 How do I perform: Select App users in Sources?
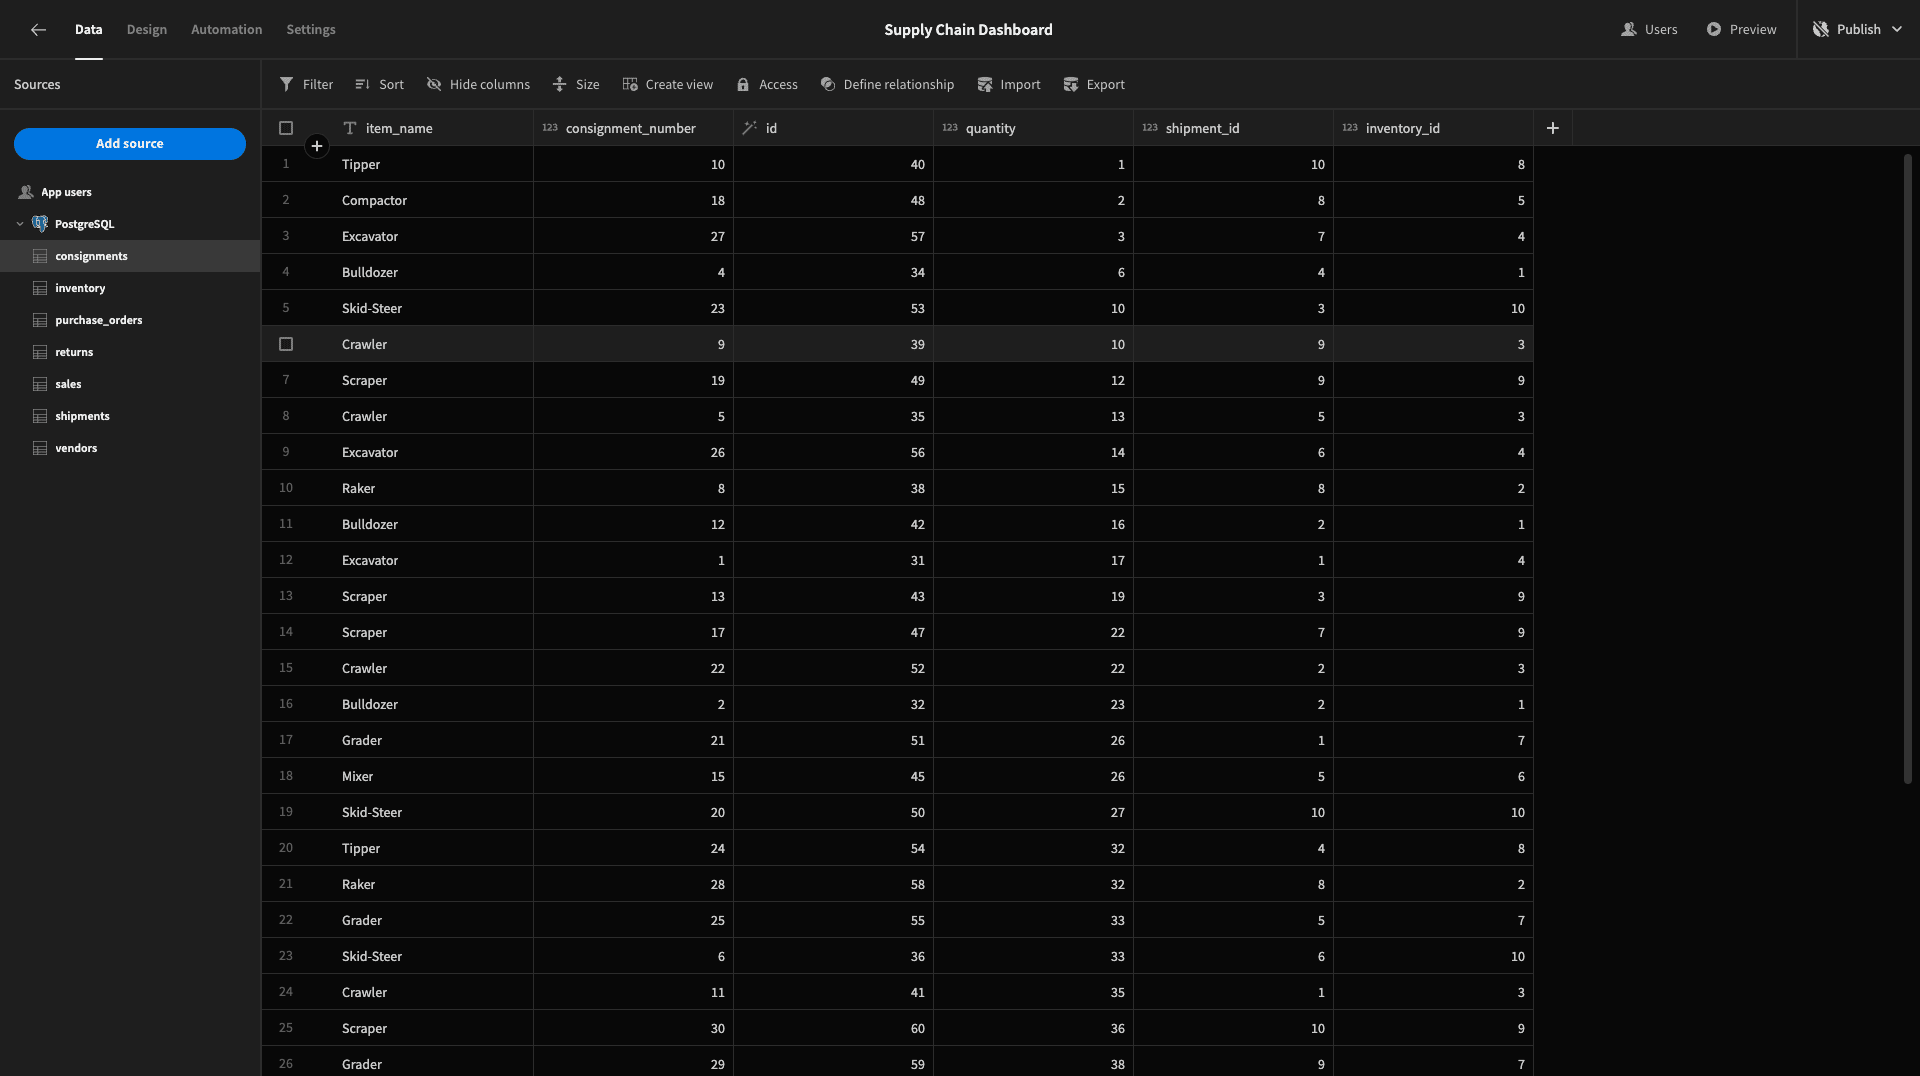130,192
